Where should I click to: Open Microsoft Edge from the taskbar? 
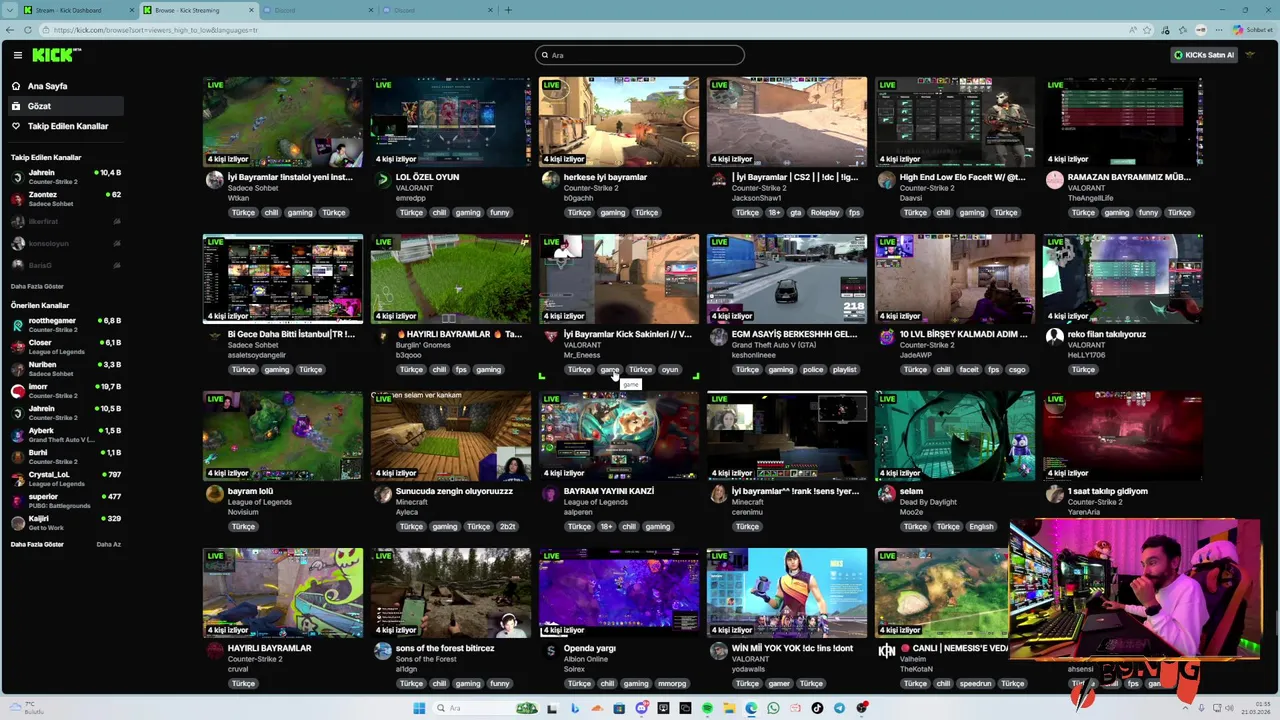(751, 708)
